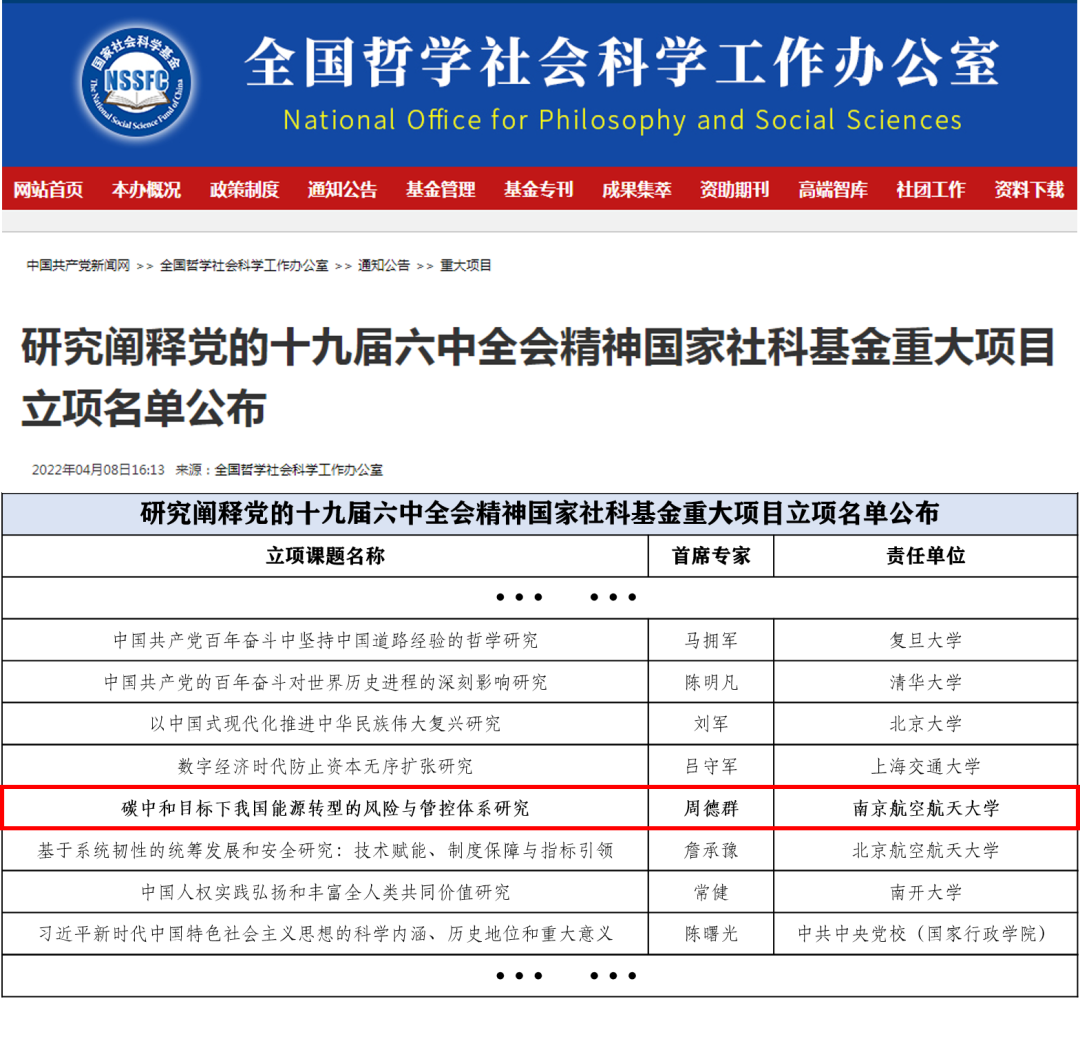Screen dimensions: 1080x1041
Task: Click the 复旦大学 cell
Action: pos(926,641)
